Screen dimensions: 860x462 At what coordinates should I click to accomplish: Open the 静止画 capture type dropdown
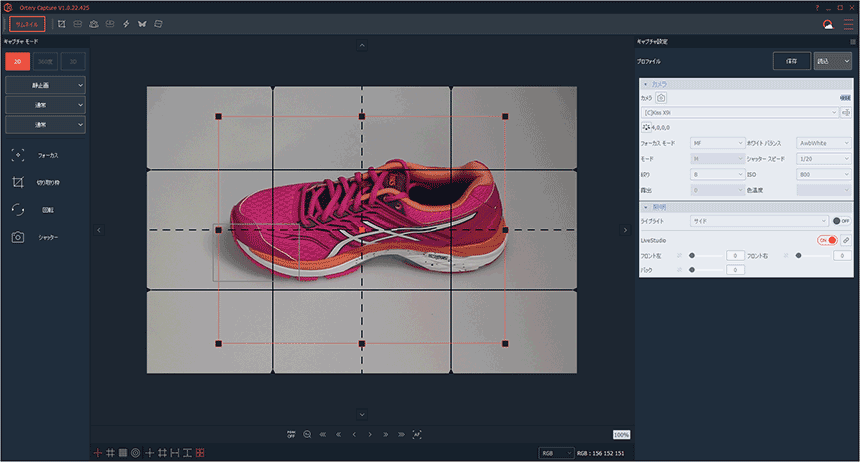point(45,85)
